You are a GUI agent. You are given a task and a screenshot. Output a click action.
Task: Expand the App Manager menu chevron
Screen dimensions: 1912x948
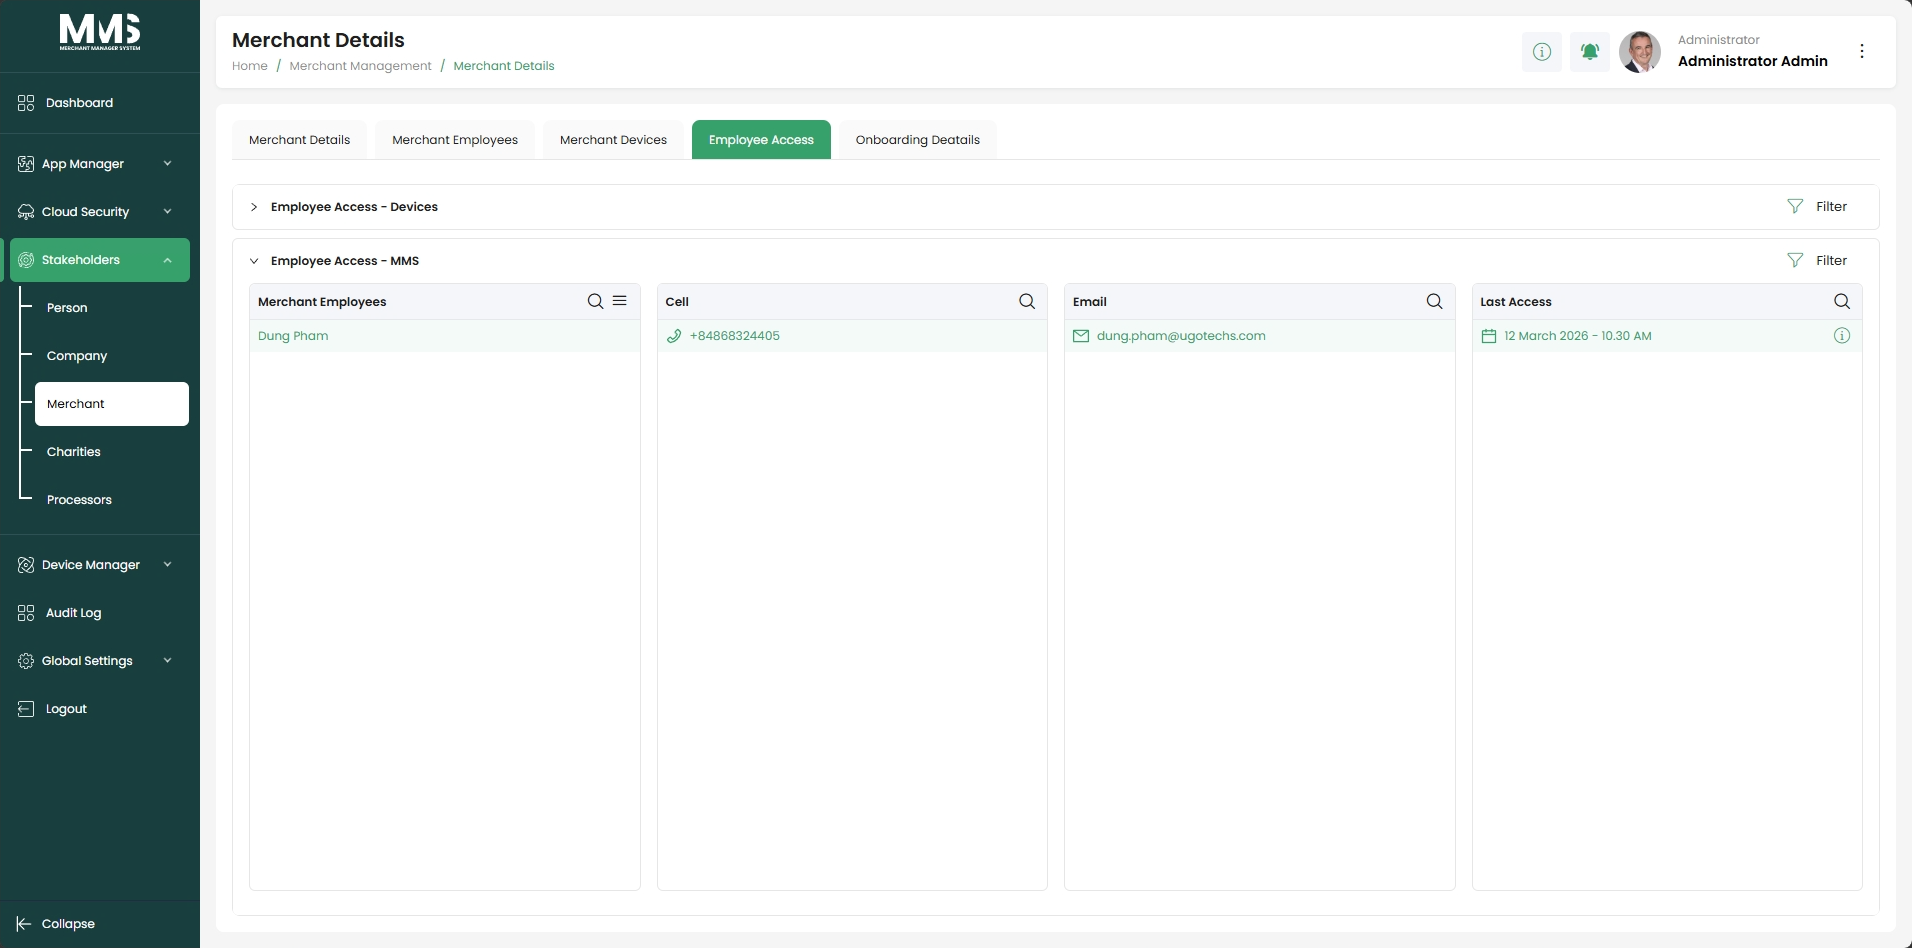(167, 164)
